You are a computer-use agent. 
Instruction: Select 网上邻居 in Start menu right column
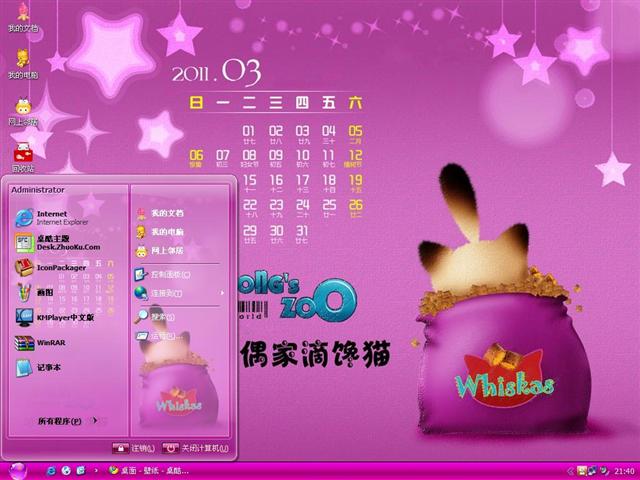point(160,251)
